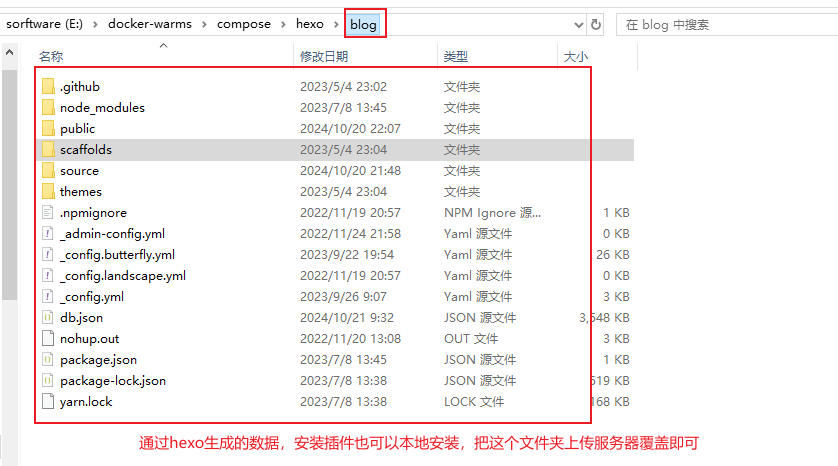The width and height of the screenshot is (838, 466).
Task: Go to hexo folder in the breadcrumb
Action: 310,24
